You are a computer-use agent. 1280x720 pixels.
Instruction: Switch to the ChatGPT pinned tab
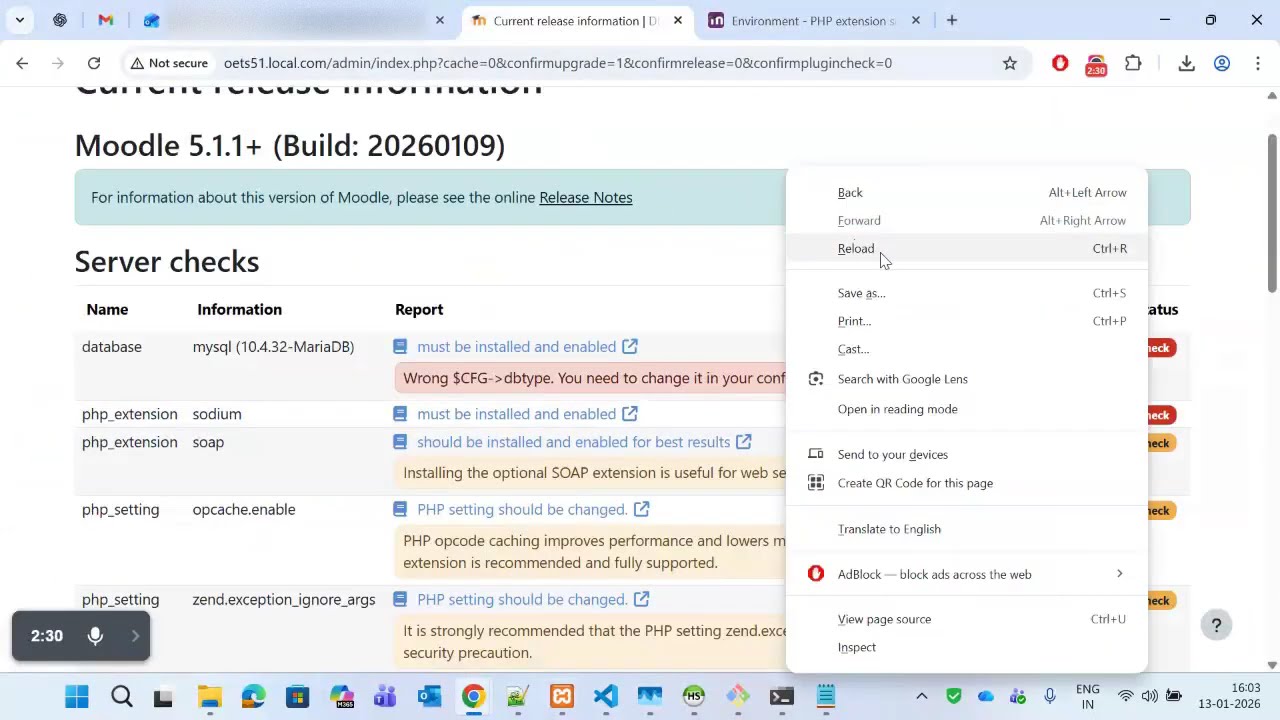click(x=60, y=20)
